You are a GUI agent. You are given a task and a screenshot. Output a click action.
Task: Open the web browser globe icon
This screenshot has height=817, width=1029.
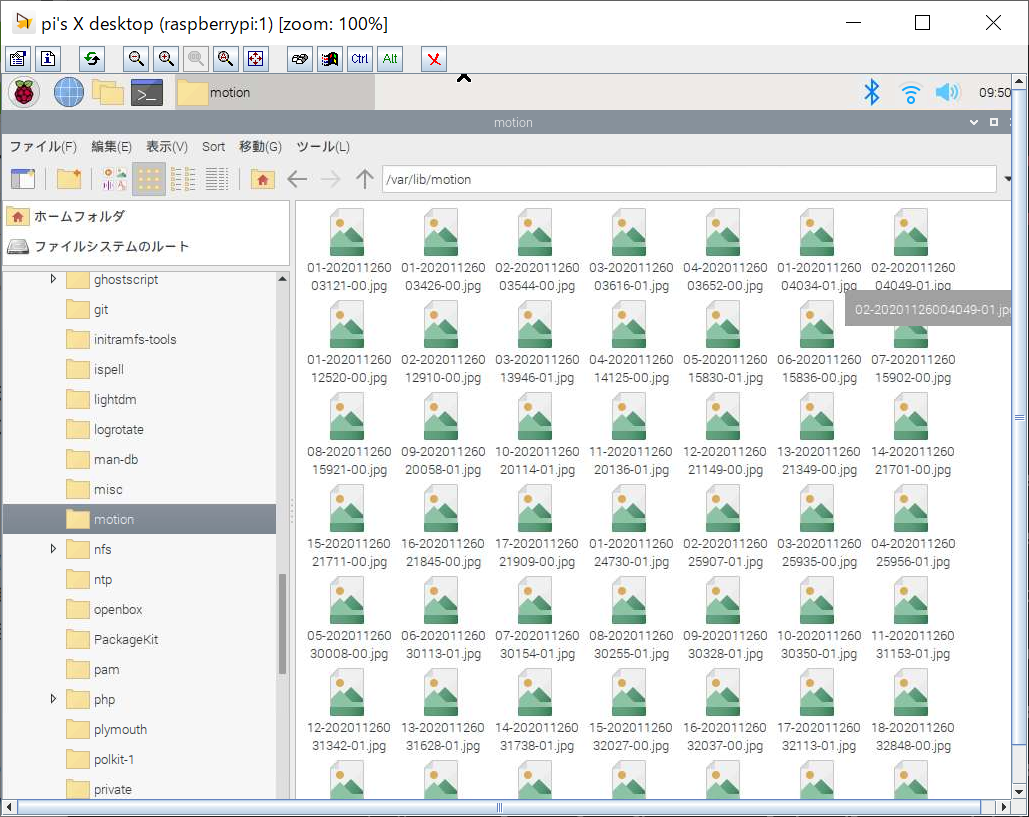click(x=69, y=92)
